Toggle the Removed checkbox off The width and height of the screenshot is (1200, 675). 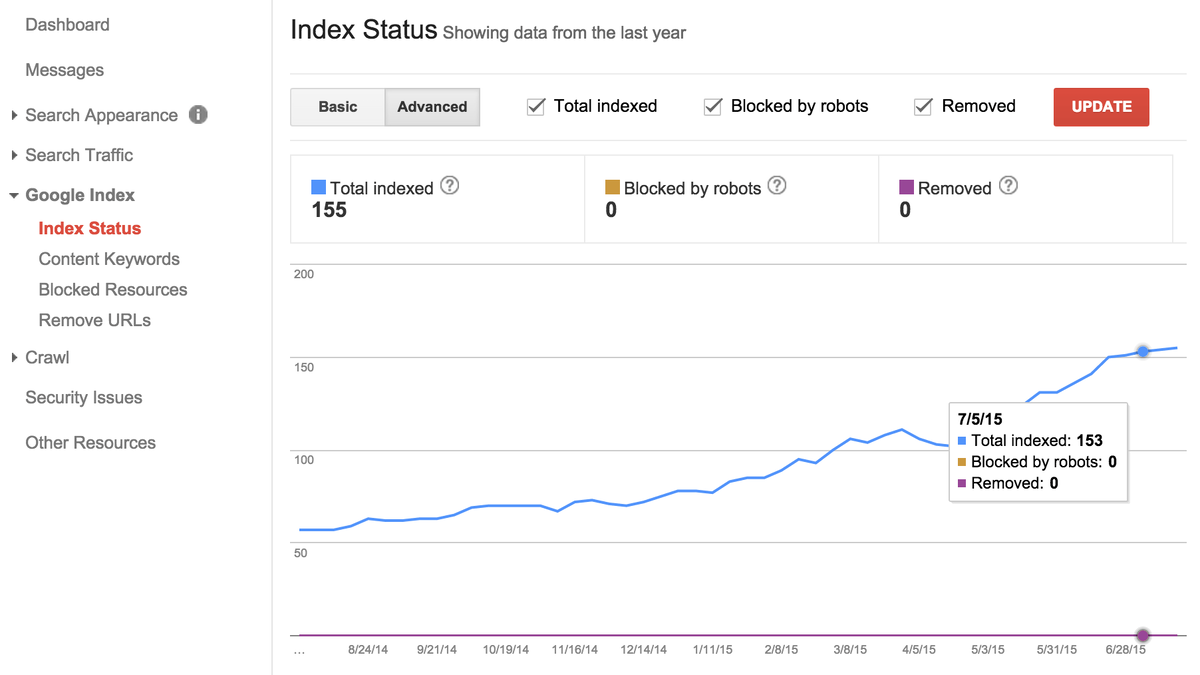[x=922, y=106]
